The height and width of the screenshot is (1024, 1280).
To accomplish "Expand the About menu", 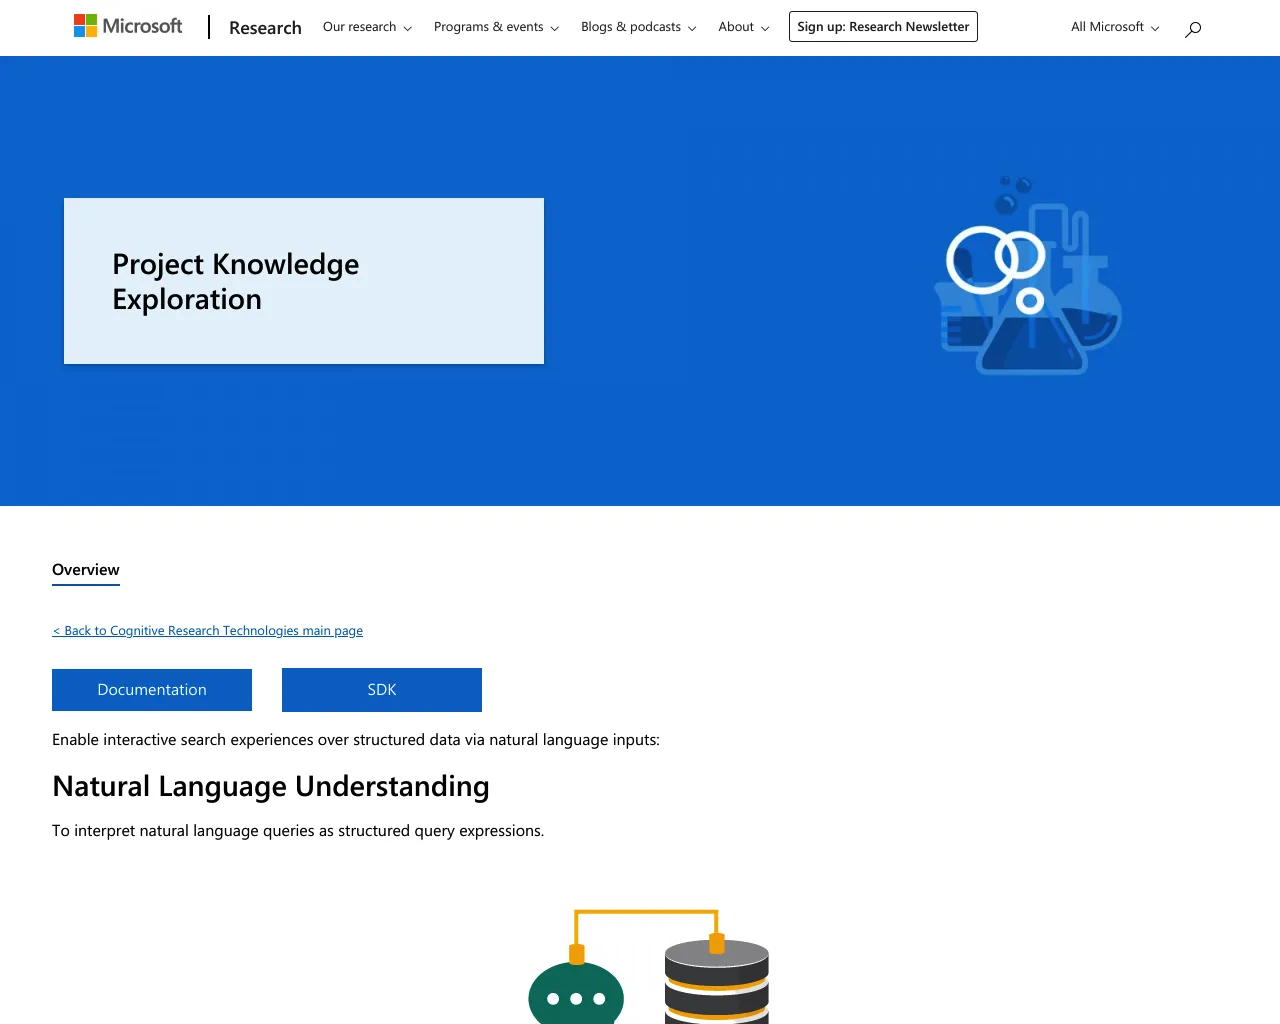I will pyautogui.click(x=736, y=27).
